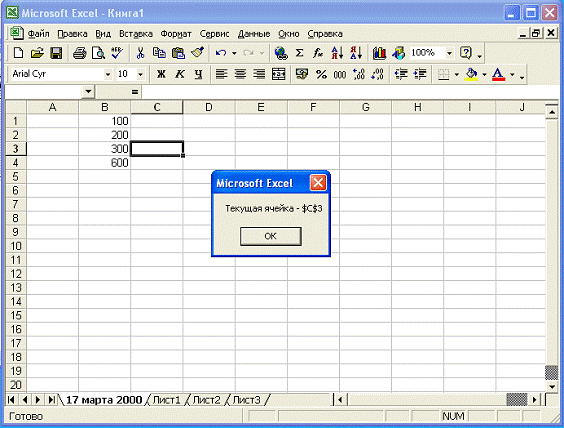The height and width of the screenshot is (428, 564).
Task: Sort descending with Я-A icon
Action: (x=356, y=53)
